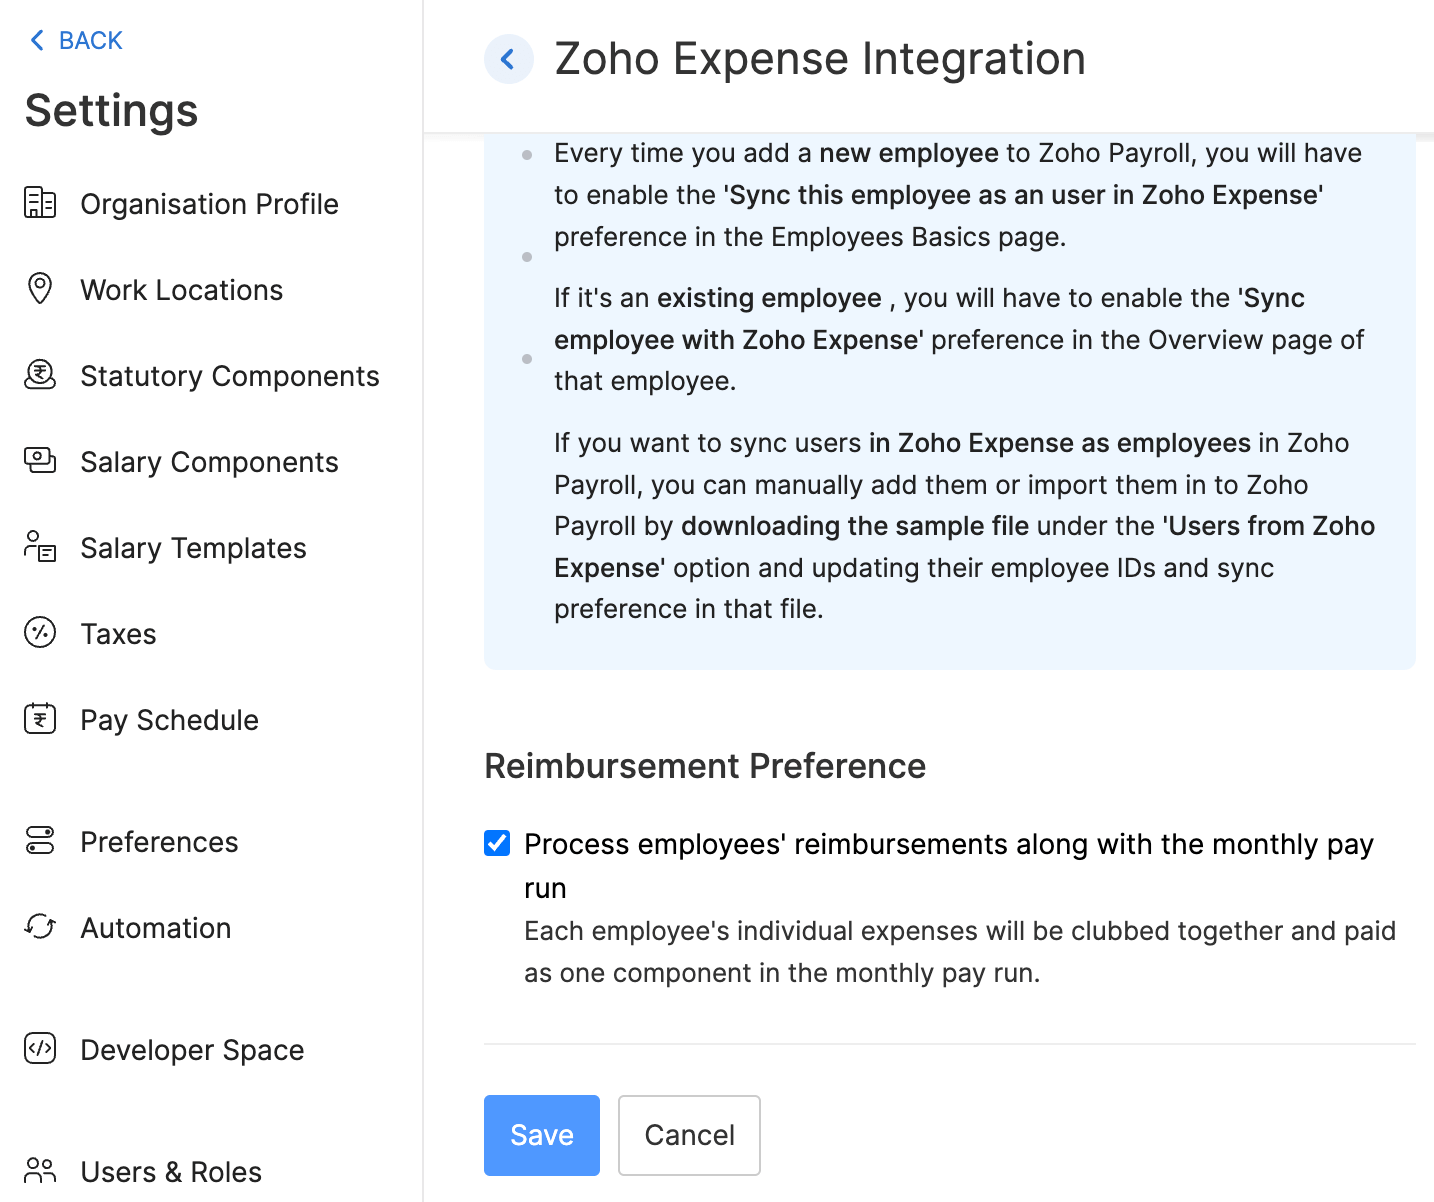
Task: Click the Salary Templates icon
Action: pos(40,547)
